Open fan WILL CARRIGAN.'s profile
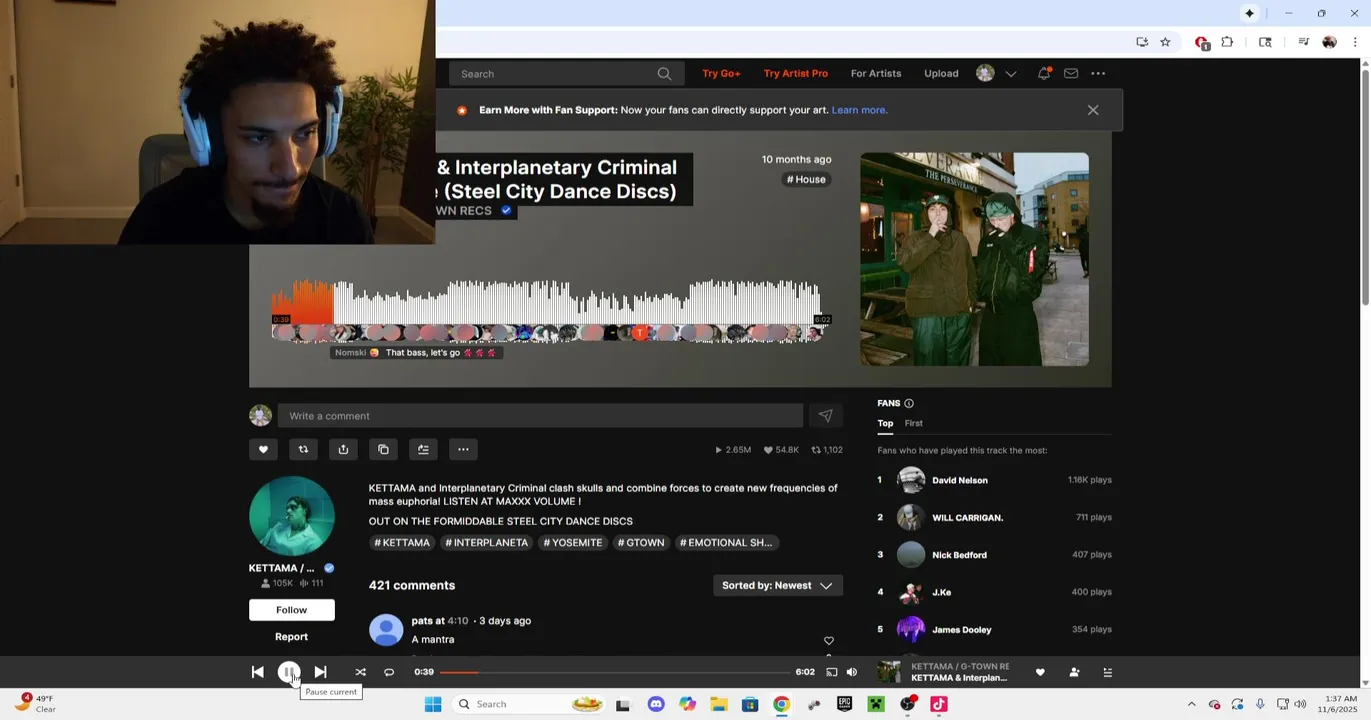1371x720 pixels. point(967,517)
